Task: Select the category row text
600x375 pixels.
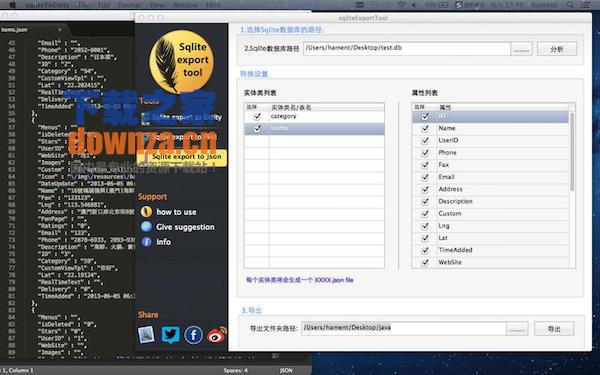Action: [x=283, y=116]
